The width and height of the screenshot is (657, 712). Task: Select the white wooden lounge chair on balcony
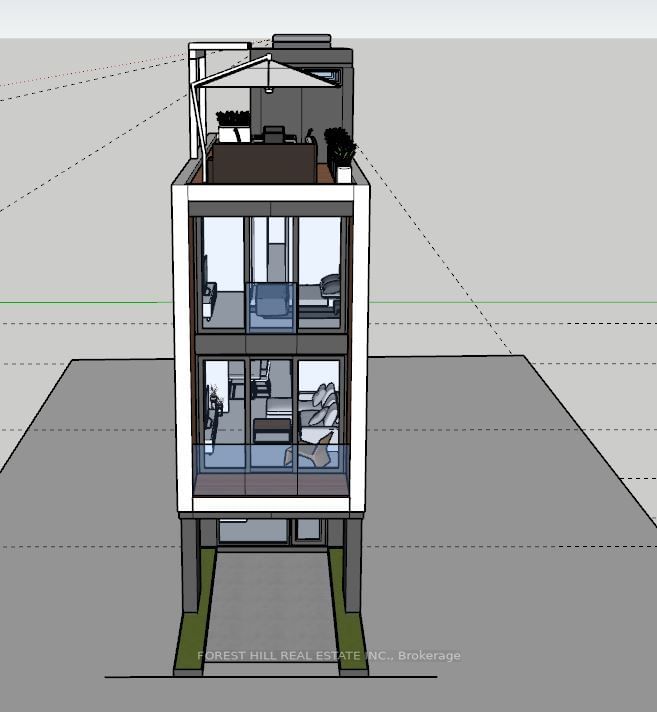(311, 451)
